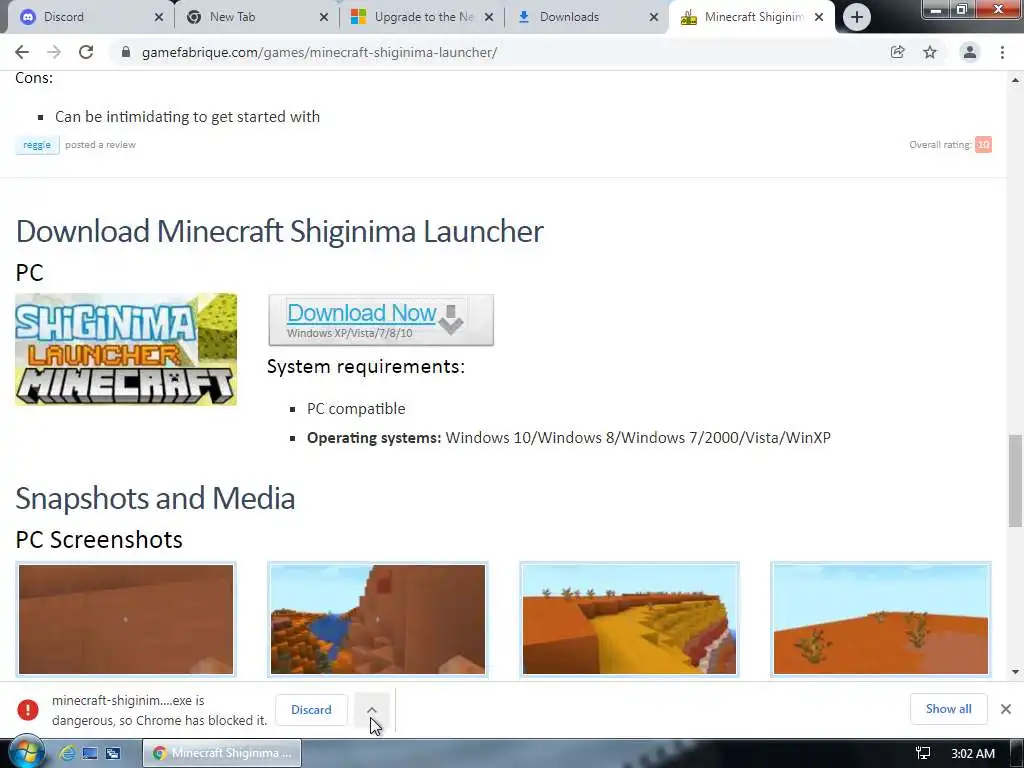Image resolution: width=1024 pixels, height=768 pixels.
Task: Open fourth screenshot with desert bushes
Action: (880, 619)
